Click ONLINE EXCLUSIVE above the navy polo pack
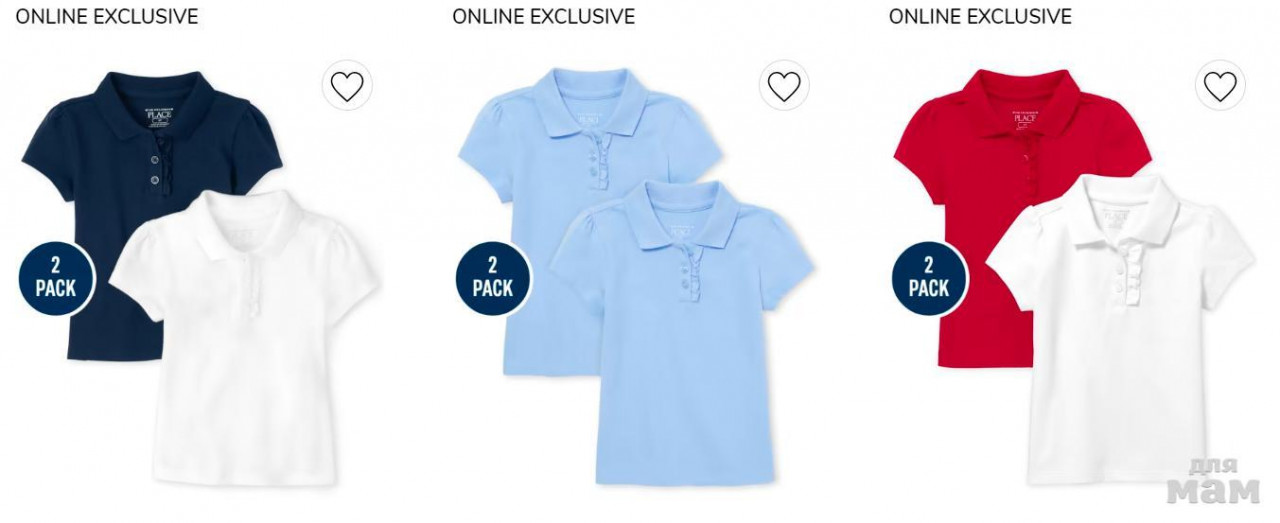Image resolution: width=1280 pixels, height=523 pixels. click(x=106, y=16)
